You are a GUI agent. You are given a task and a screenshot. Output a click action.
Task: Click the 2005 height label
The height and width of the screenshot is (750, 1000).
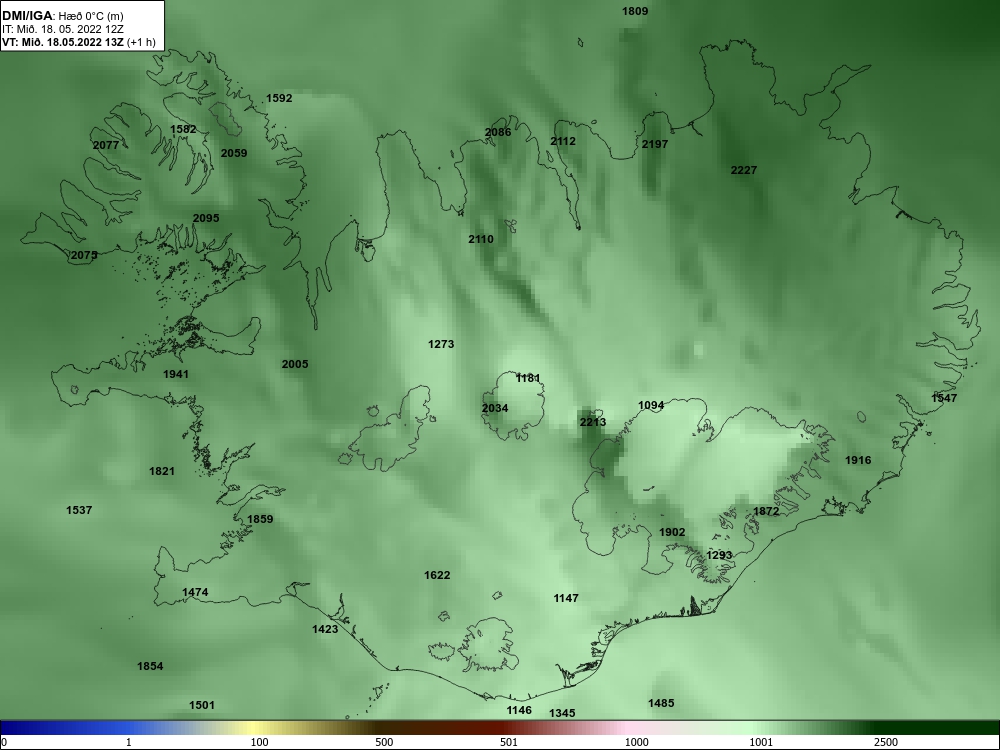(295, 364)
